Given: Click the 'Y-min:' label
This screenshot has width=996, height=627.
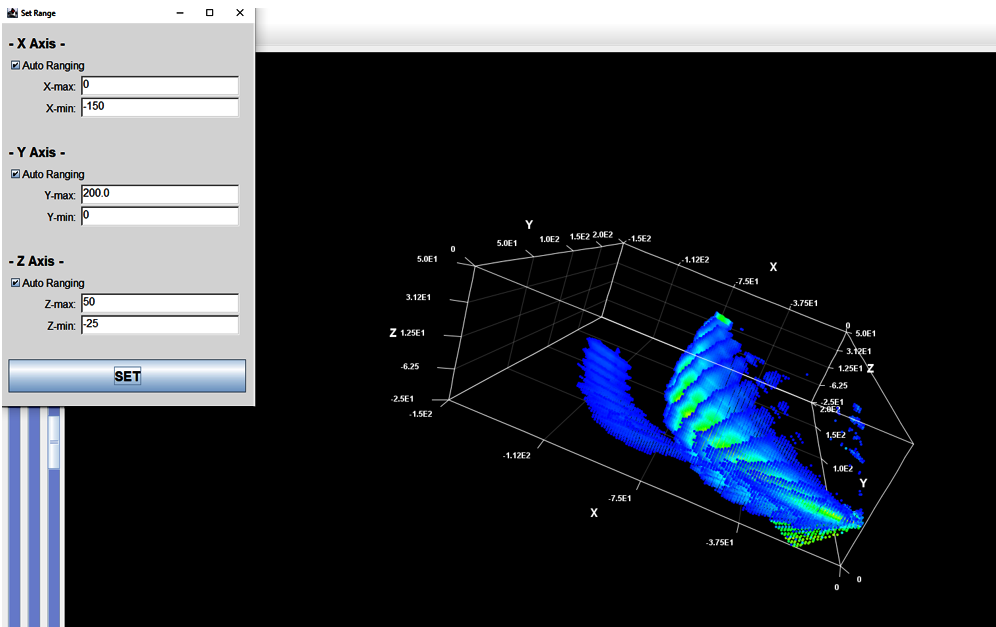Looking at the screenshot, I should point(61,217).
